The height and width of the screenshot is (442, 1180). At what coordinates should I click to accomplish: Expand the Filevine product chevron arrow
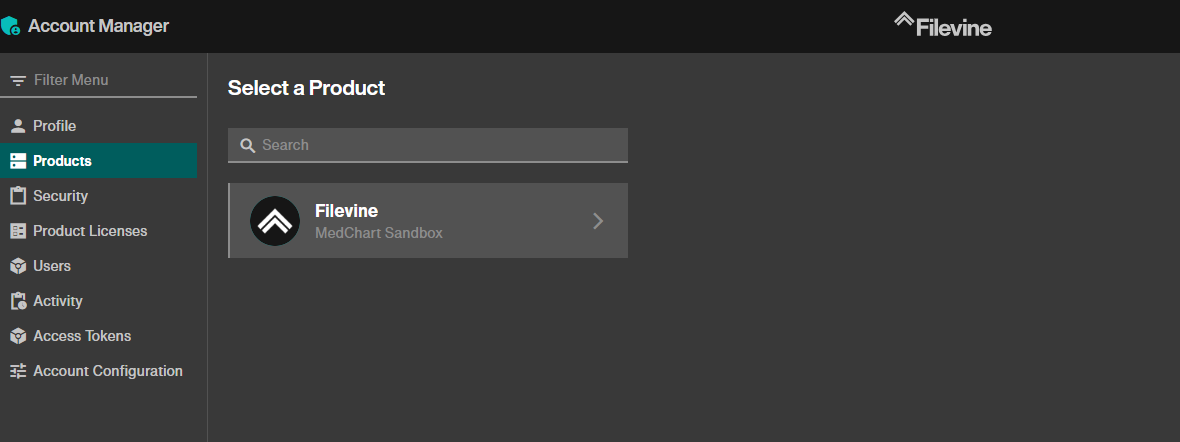(x=598, y=221)
